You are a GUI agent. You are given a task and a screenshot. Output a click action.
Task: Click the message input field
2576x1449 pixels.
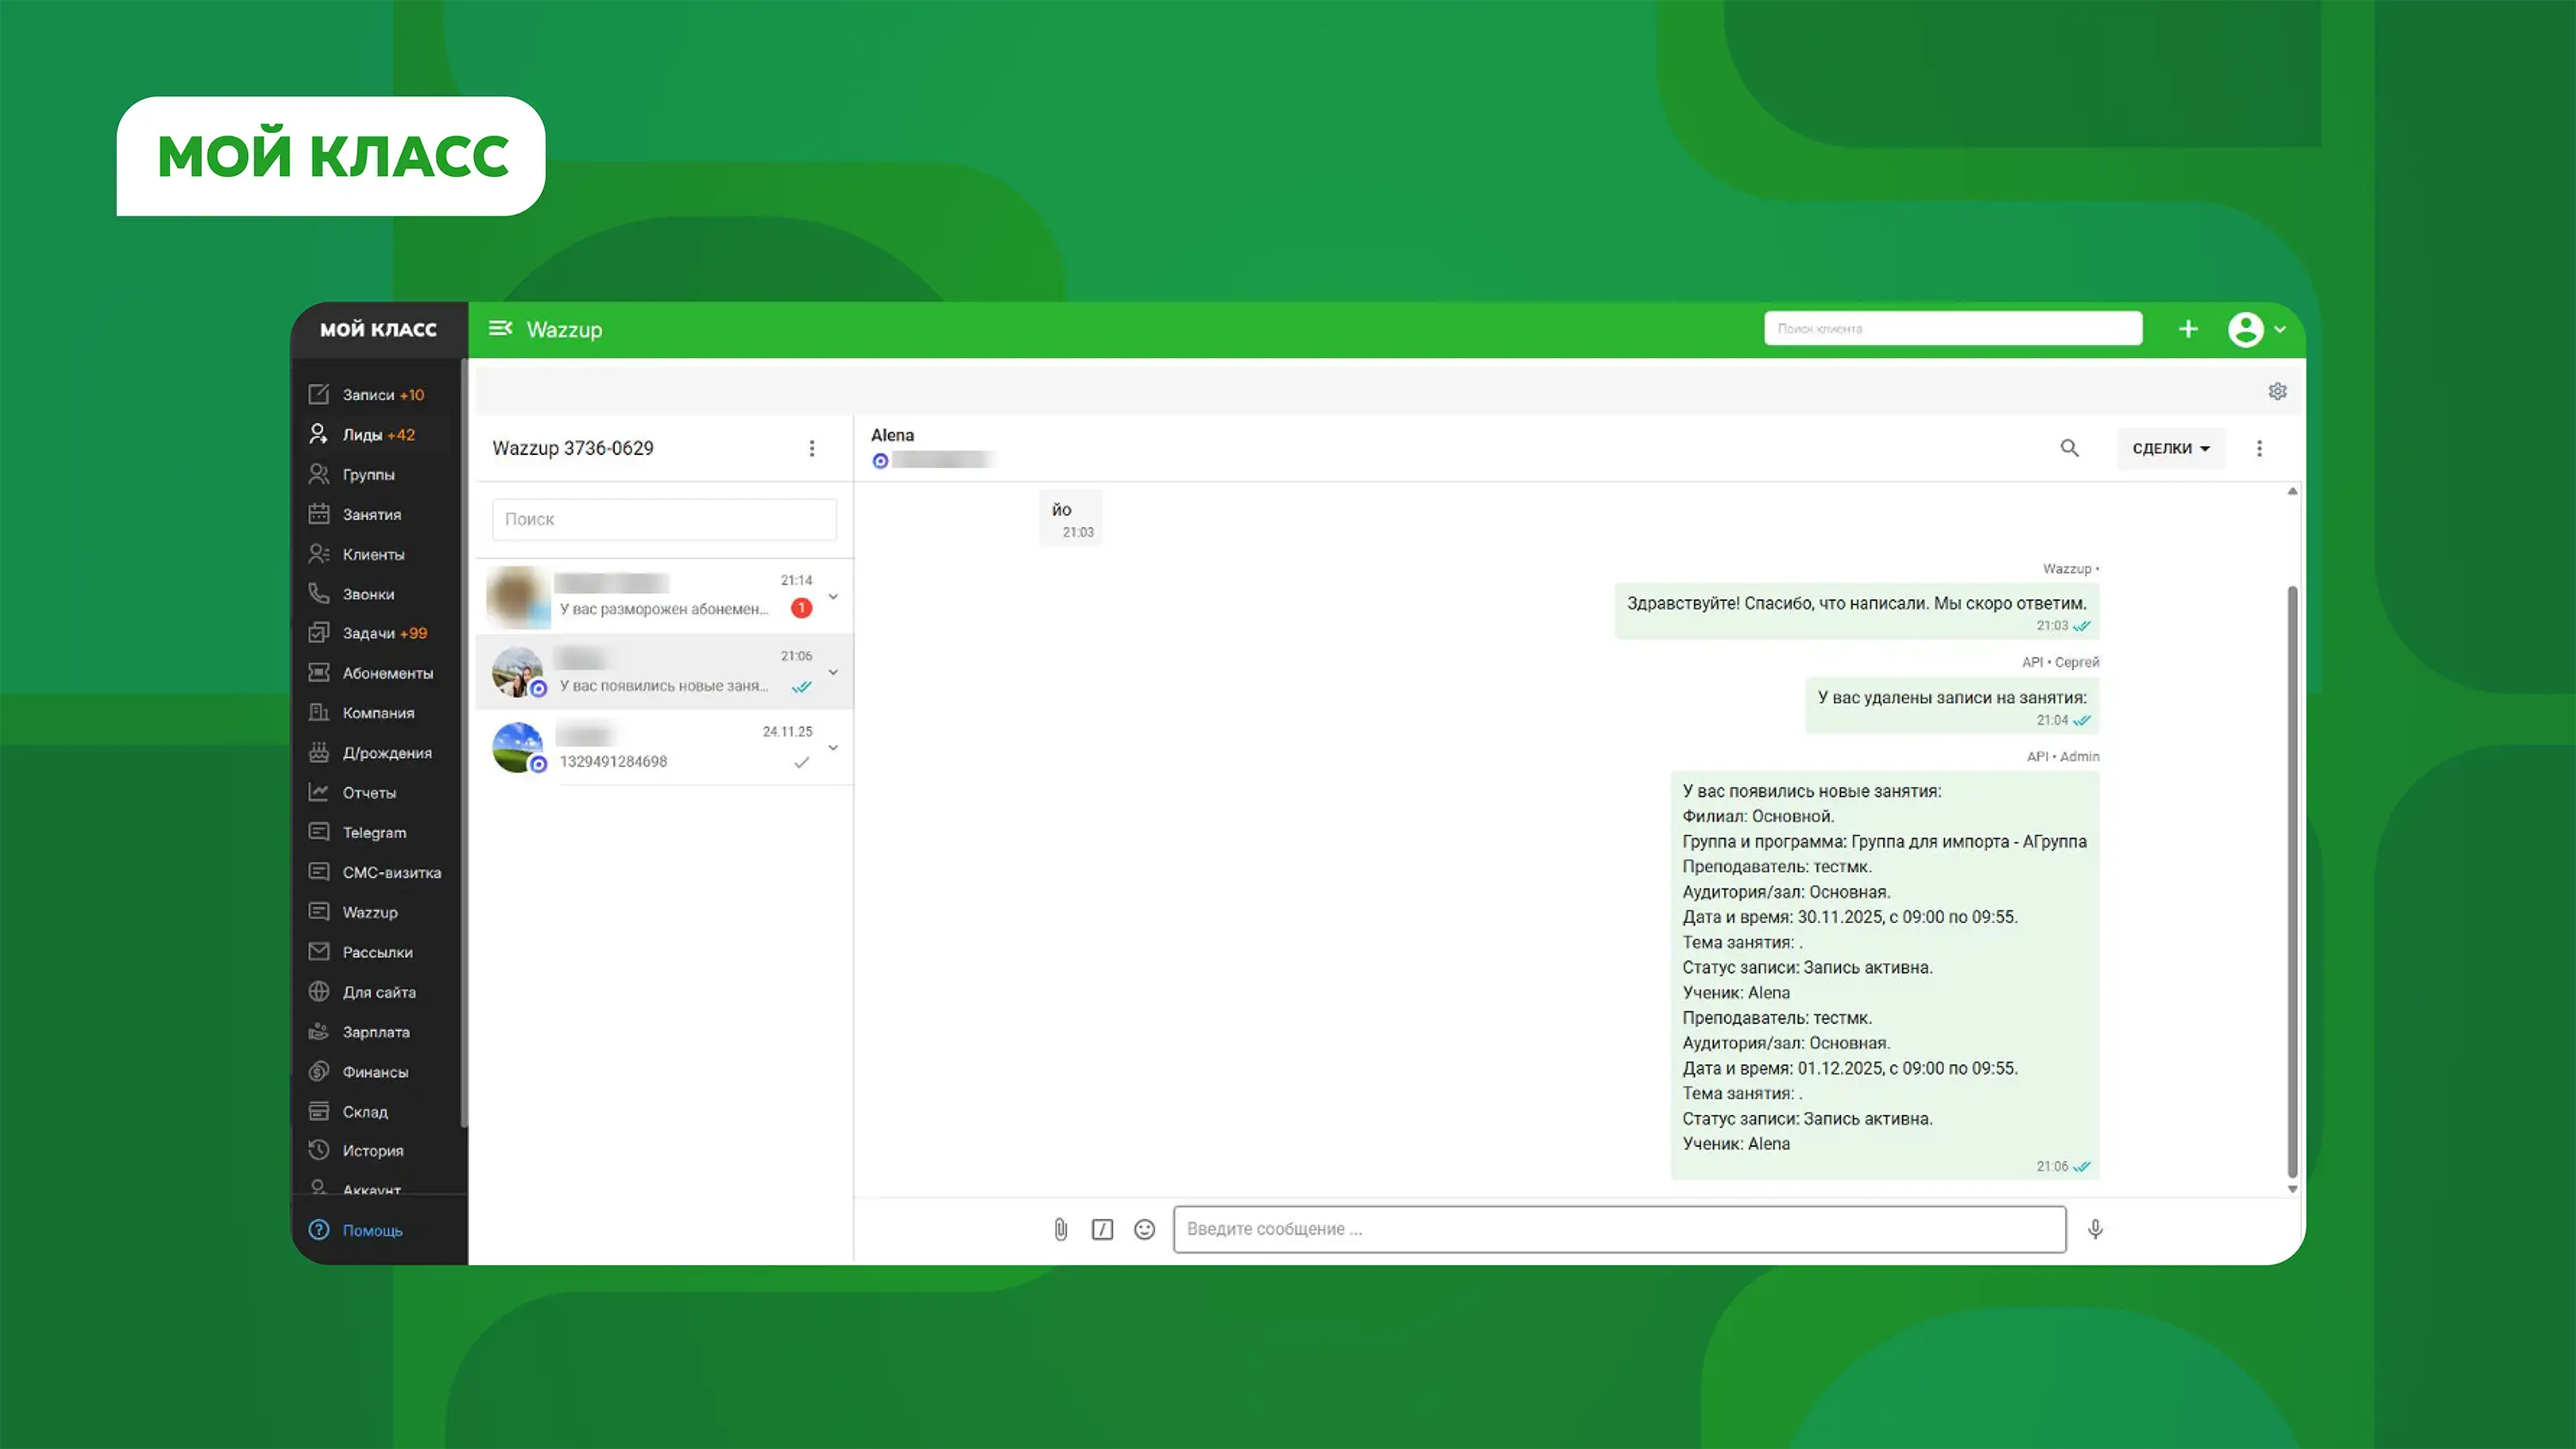pos(1619,1229)
